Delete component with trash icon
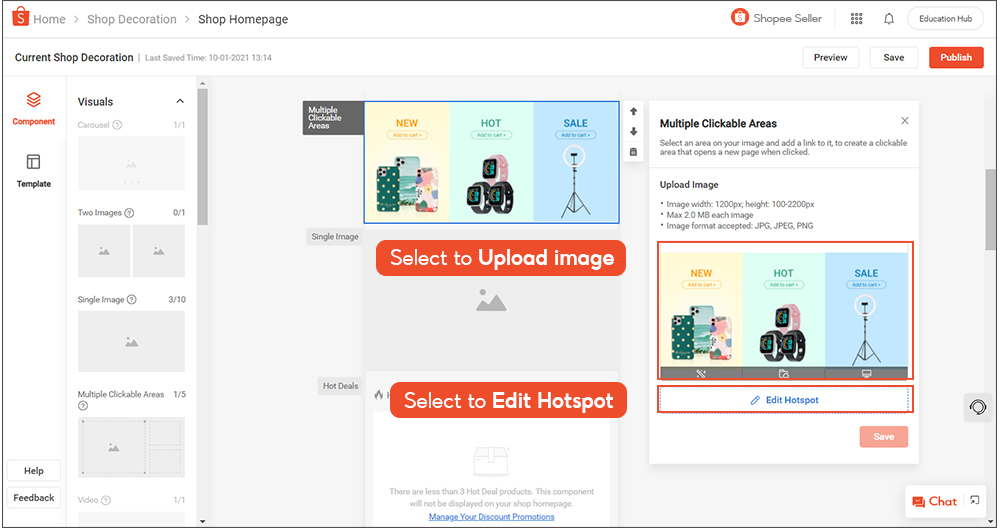Screen dimensions: 1000x528 633,152
